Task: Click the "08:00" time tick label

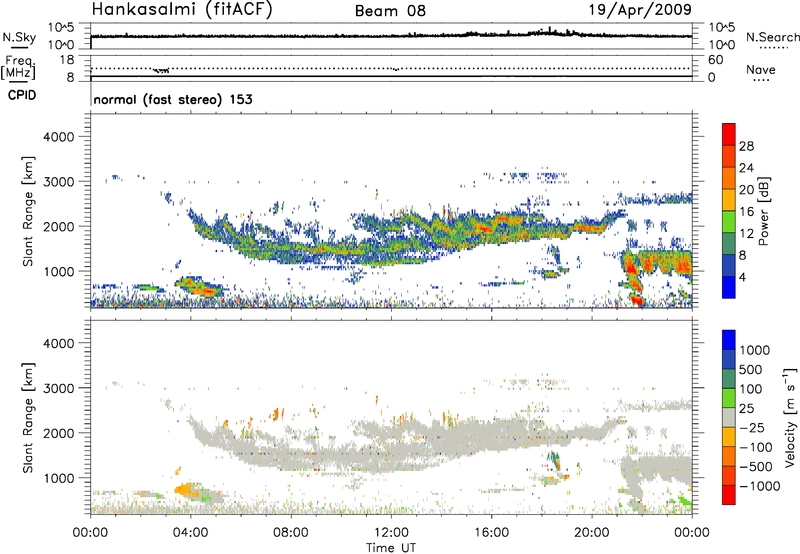Action: (291, 533)
